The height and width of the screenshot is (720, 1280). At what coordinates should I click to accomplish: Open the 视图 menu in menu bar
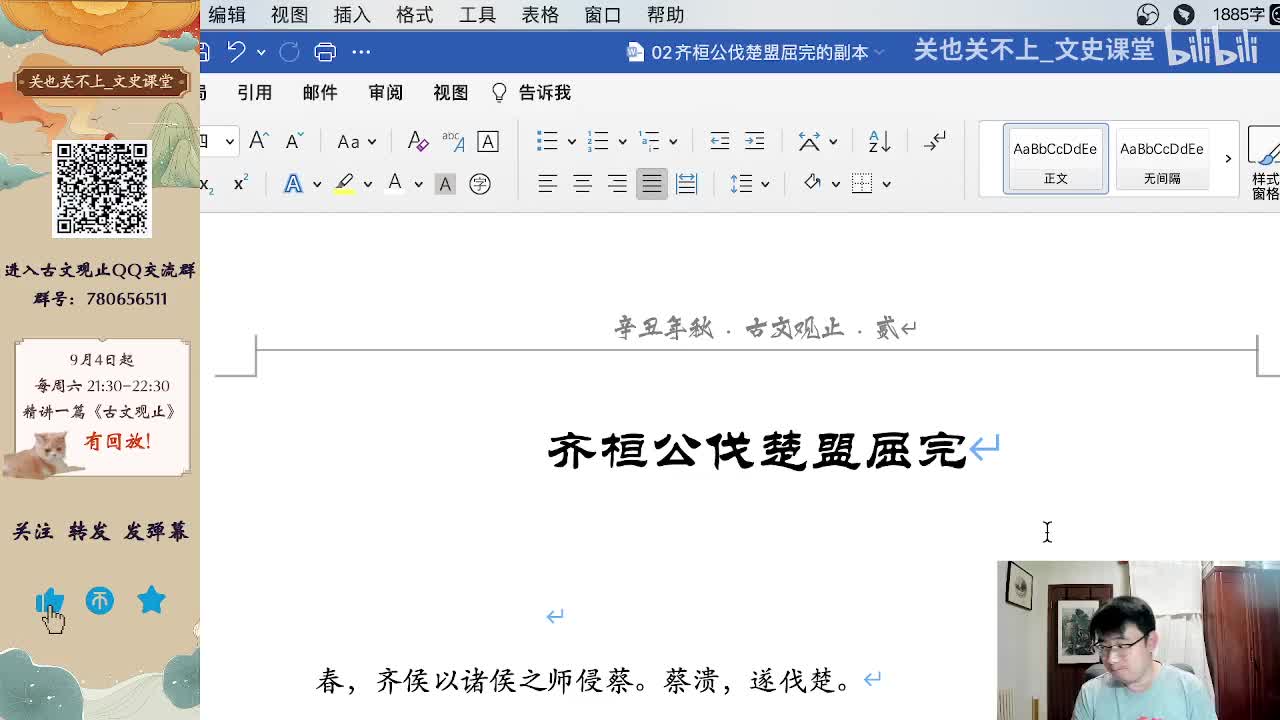289,14
